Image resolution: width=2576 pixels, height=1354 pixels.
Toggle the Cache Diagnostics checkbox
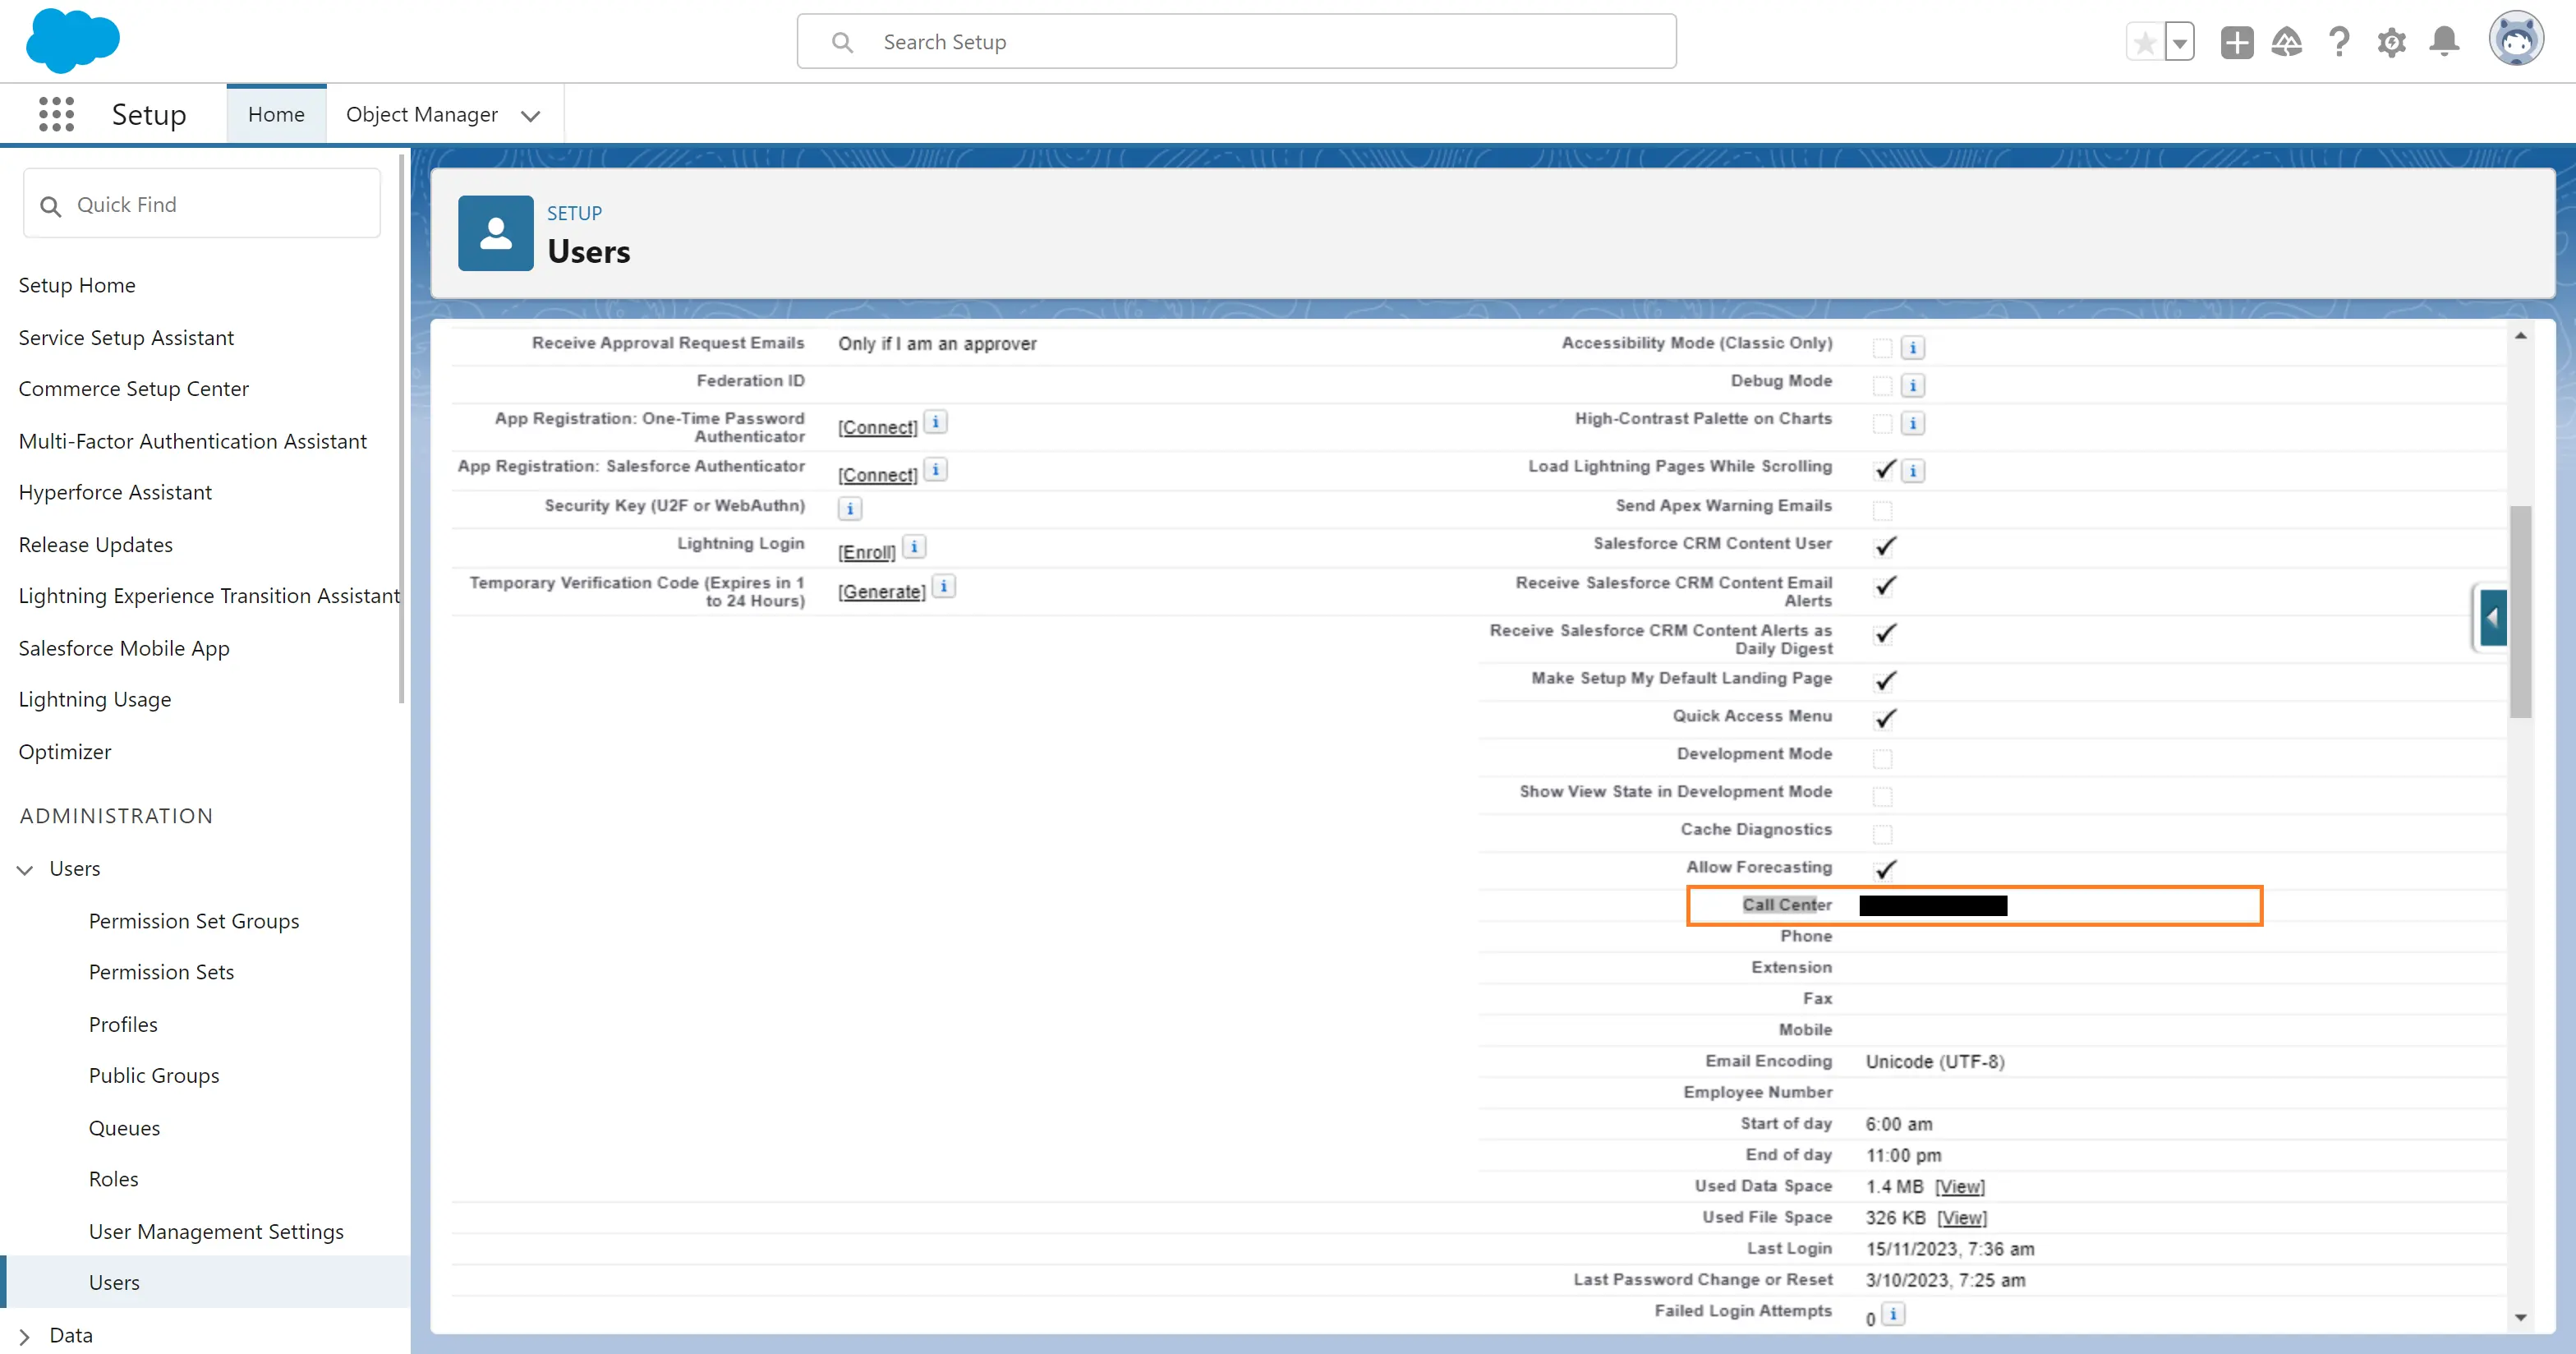1882,834
